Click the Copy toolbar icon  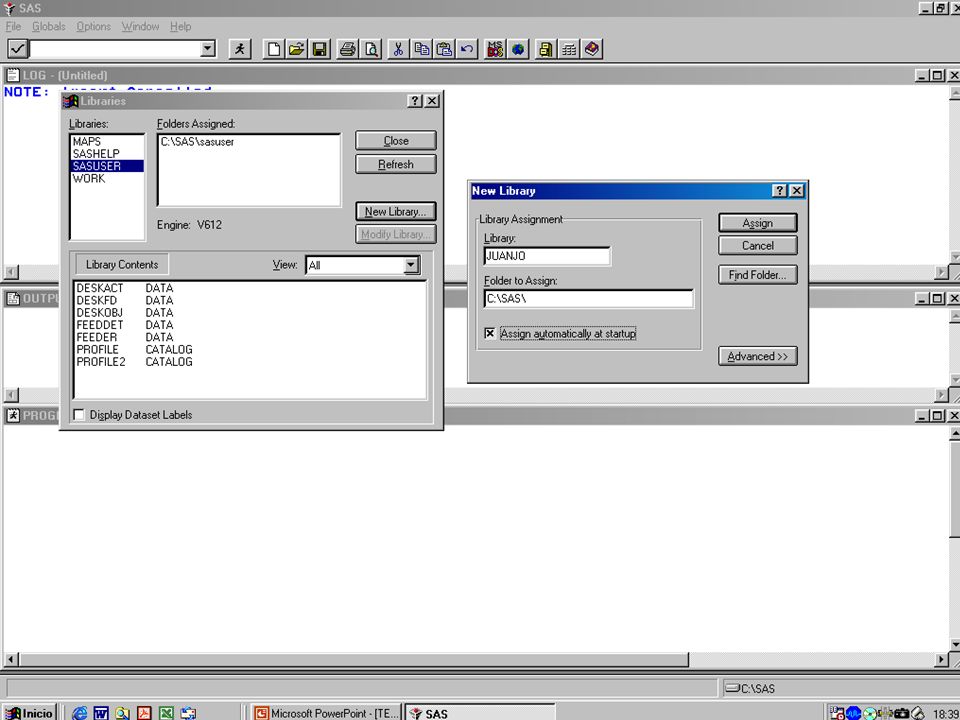421,49
